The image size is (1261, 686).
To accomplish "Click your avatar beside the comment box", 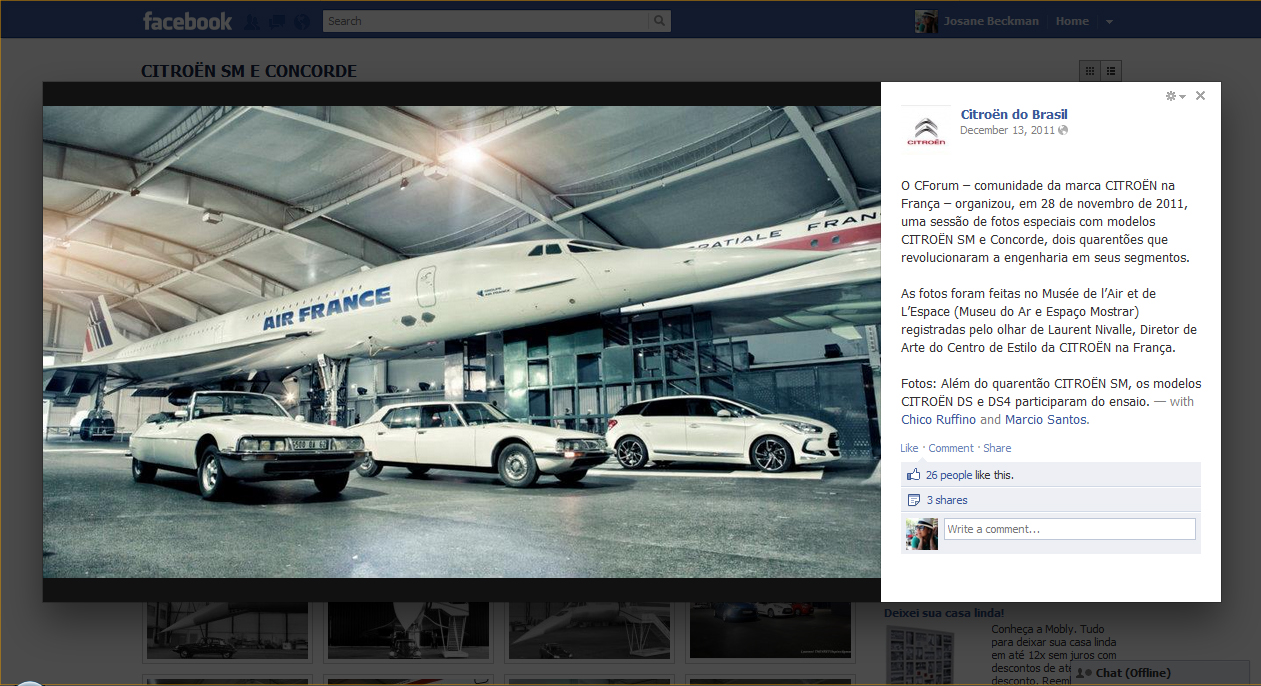I will (921, 534).
